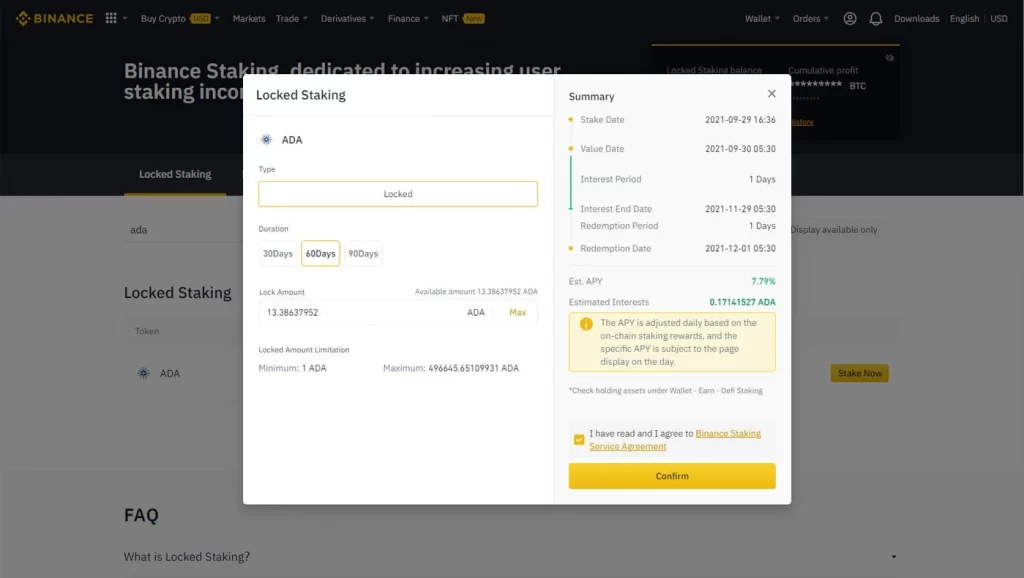Open the Orders dropdown

(x=810, y=18)
